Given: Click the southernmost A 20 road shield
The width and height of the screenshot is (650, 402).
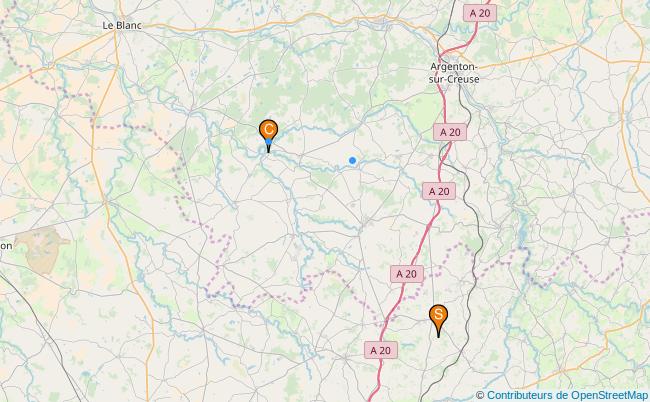Looking at the screenshot, I should [x=381, y=350].
